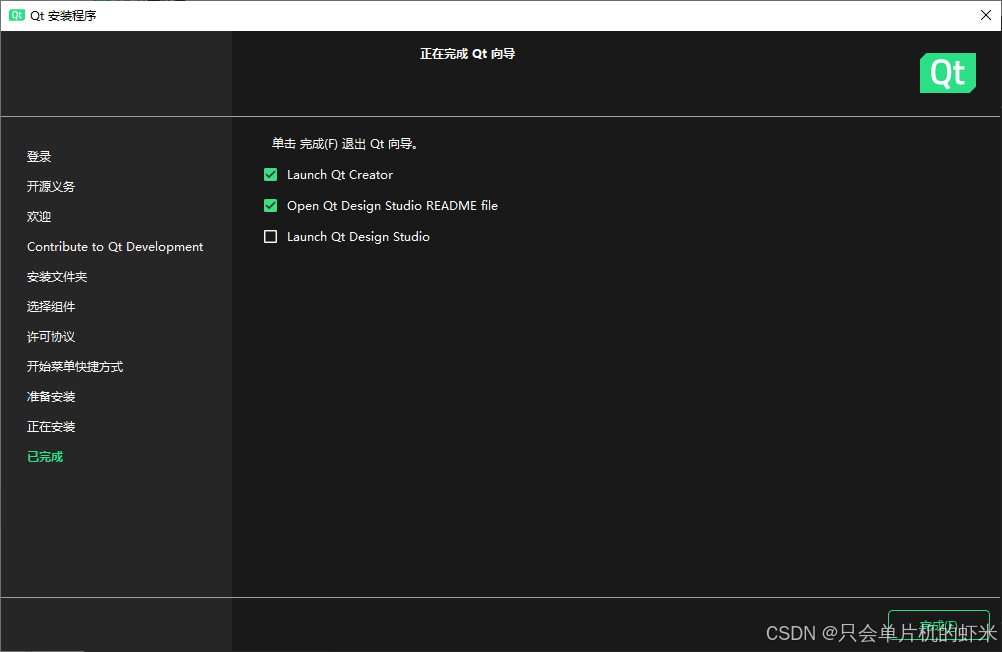The width and height of the screenshot is (1002, 652).
Task: Select the 选择组件 step
Action: click(x=50, y=306)
